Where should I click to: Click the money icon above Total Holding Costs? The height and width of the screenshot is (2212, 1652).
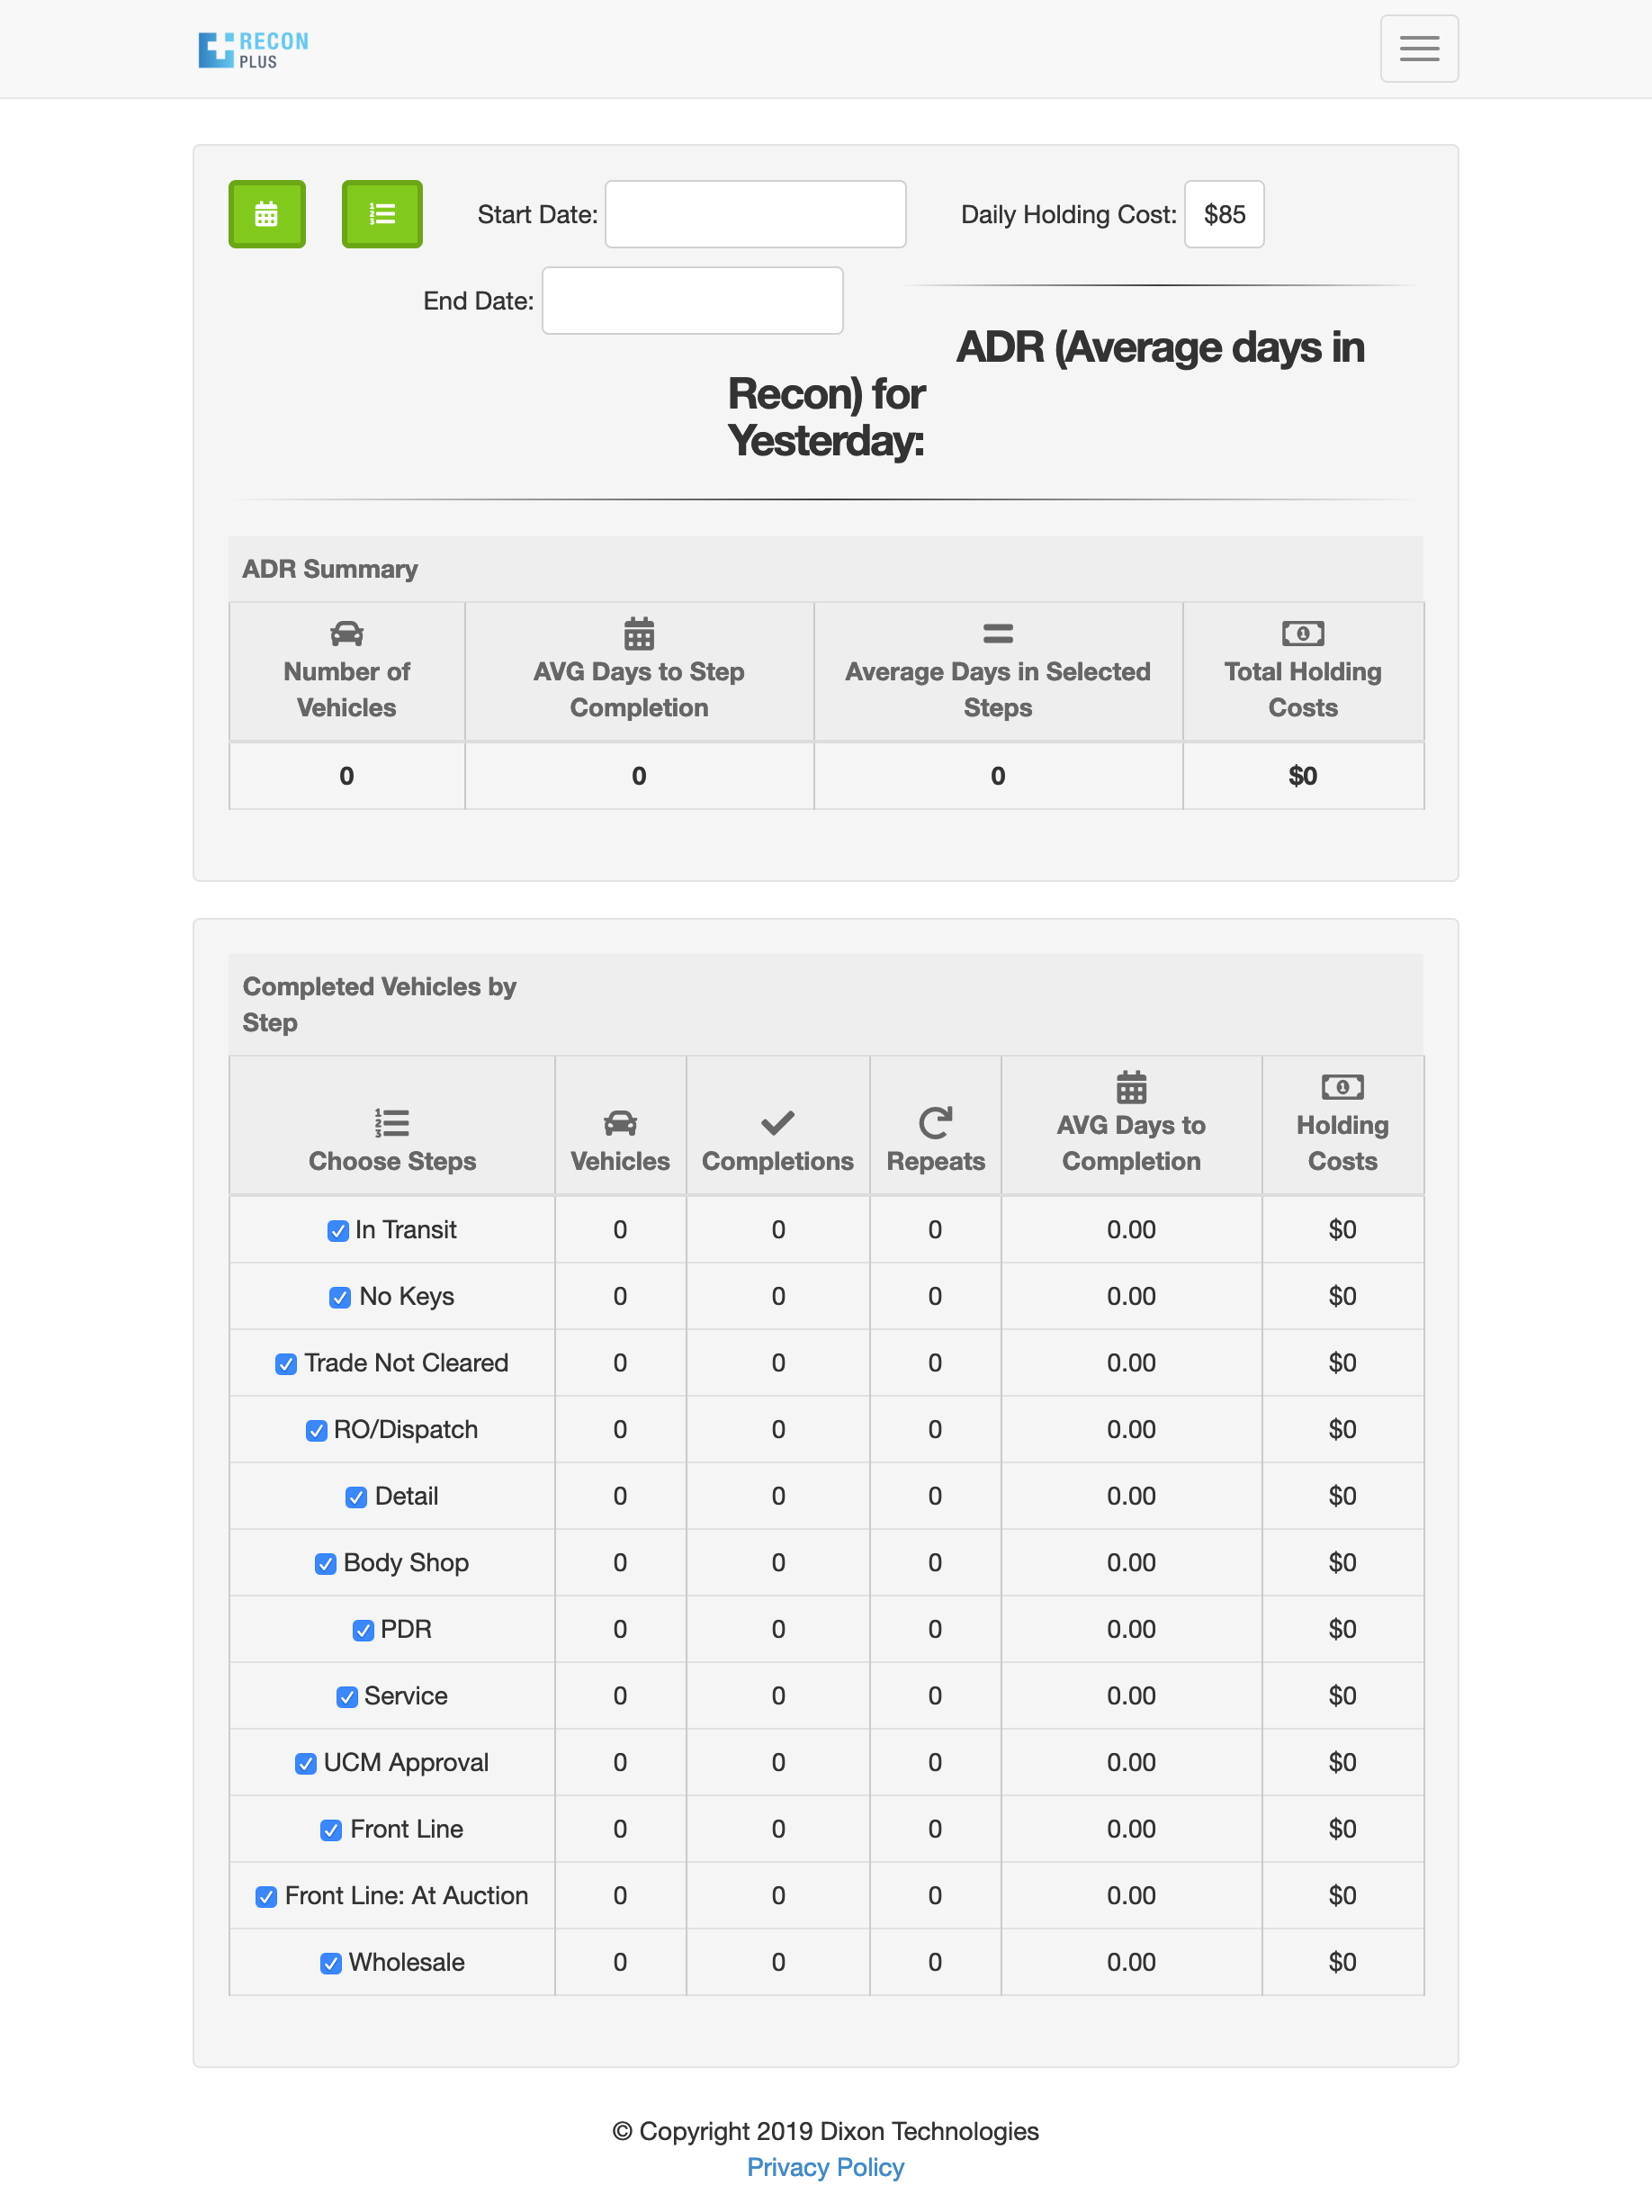coord(1302,634)
